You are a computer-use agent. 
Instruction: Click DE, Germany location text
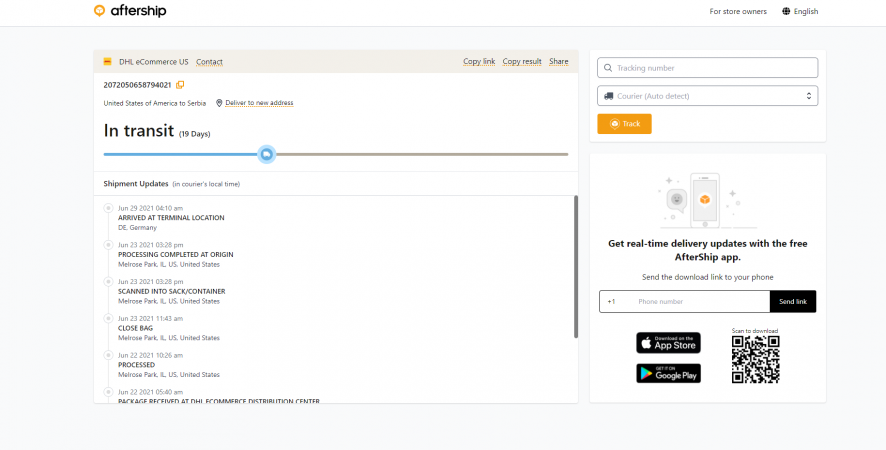[x=137, y=228]
